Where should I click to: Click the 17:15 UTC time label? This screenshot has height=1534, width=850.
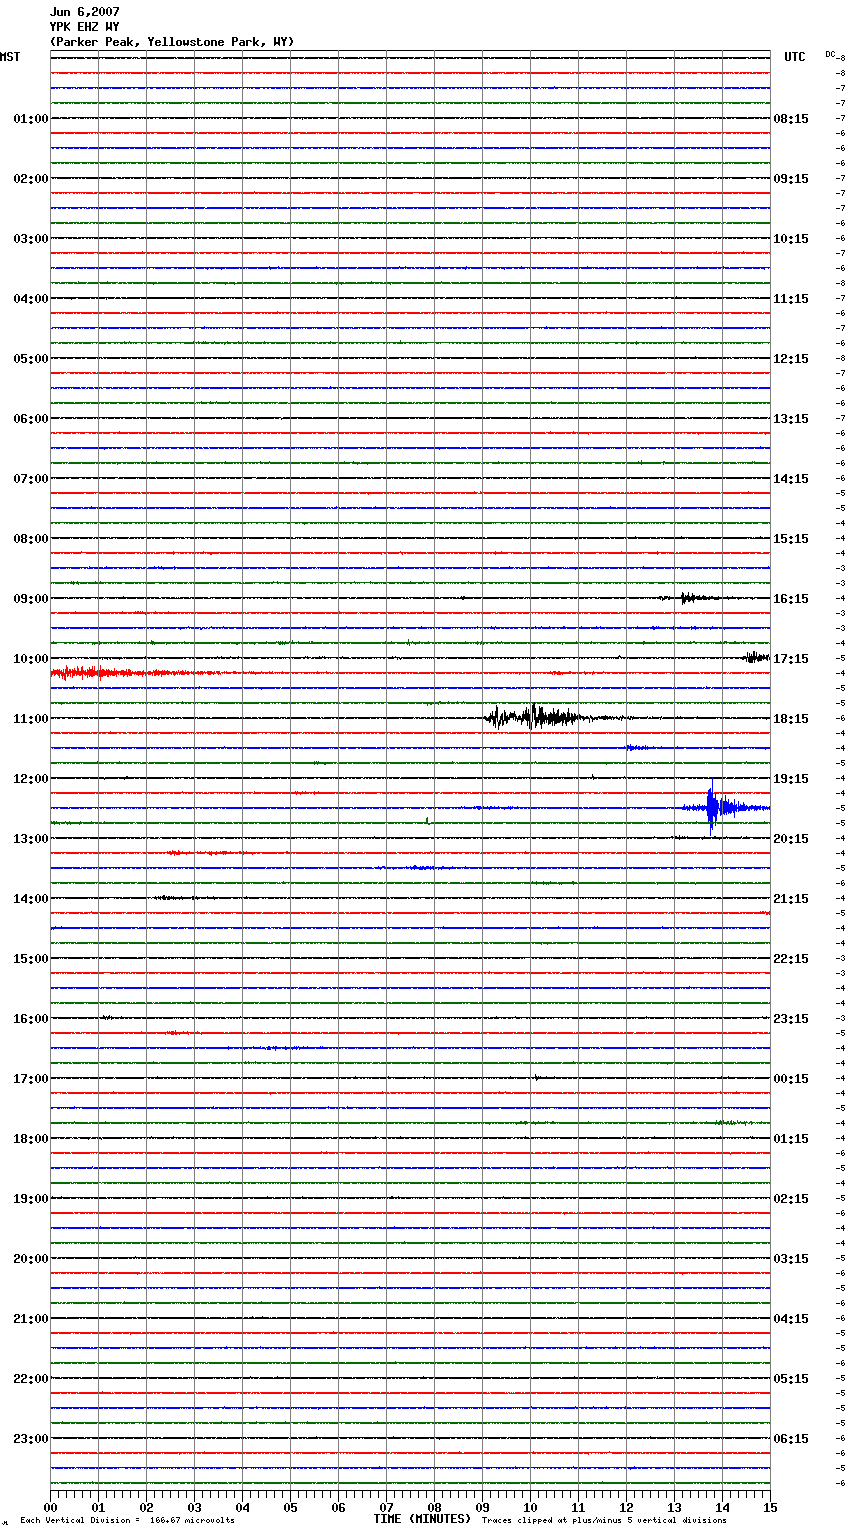point(791,659)
